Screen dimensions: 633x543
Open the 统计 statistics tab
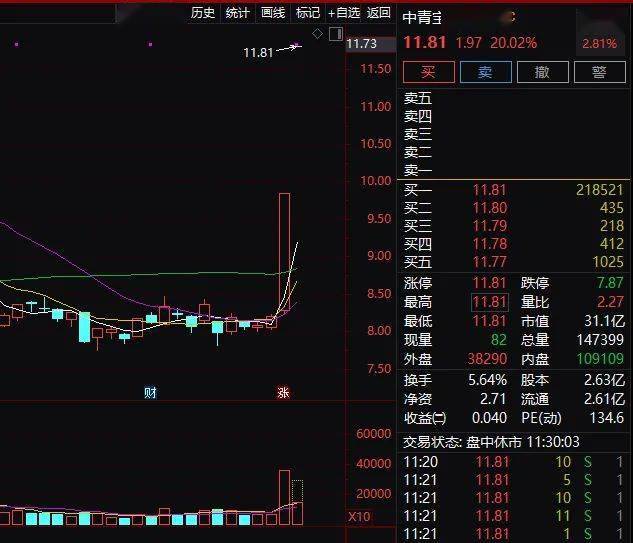237,13
